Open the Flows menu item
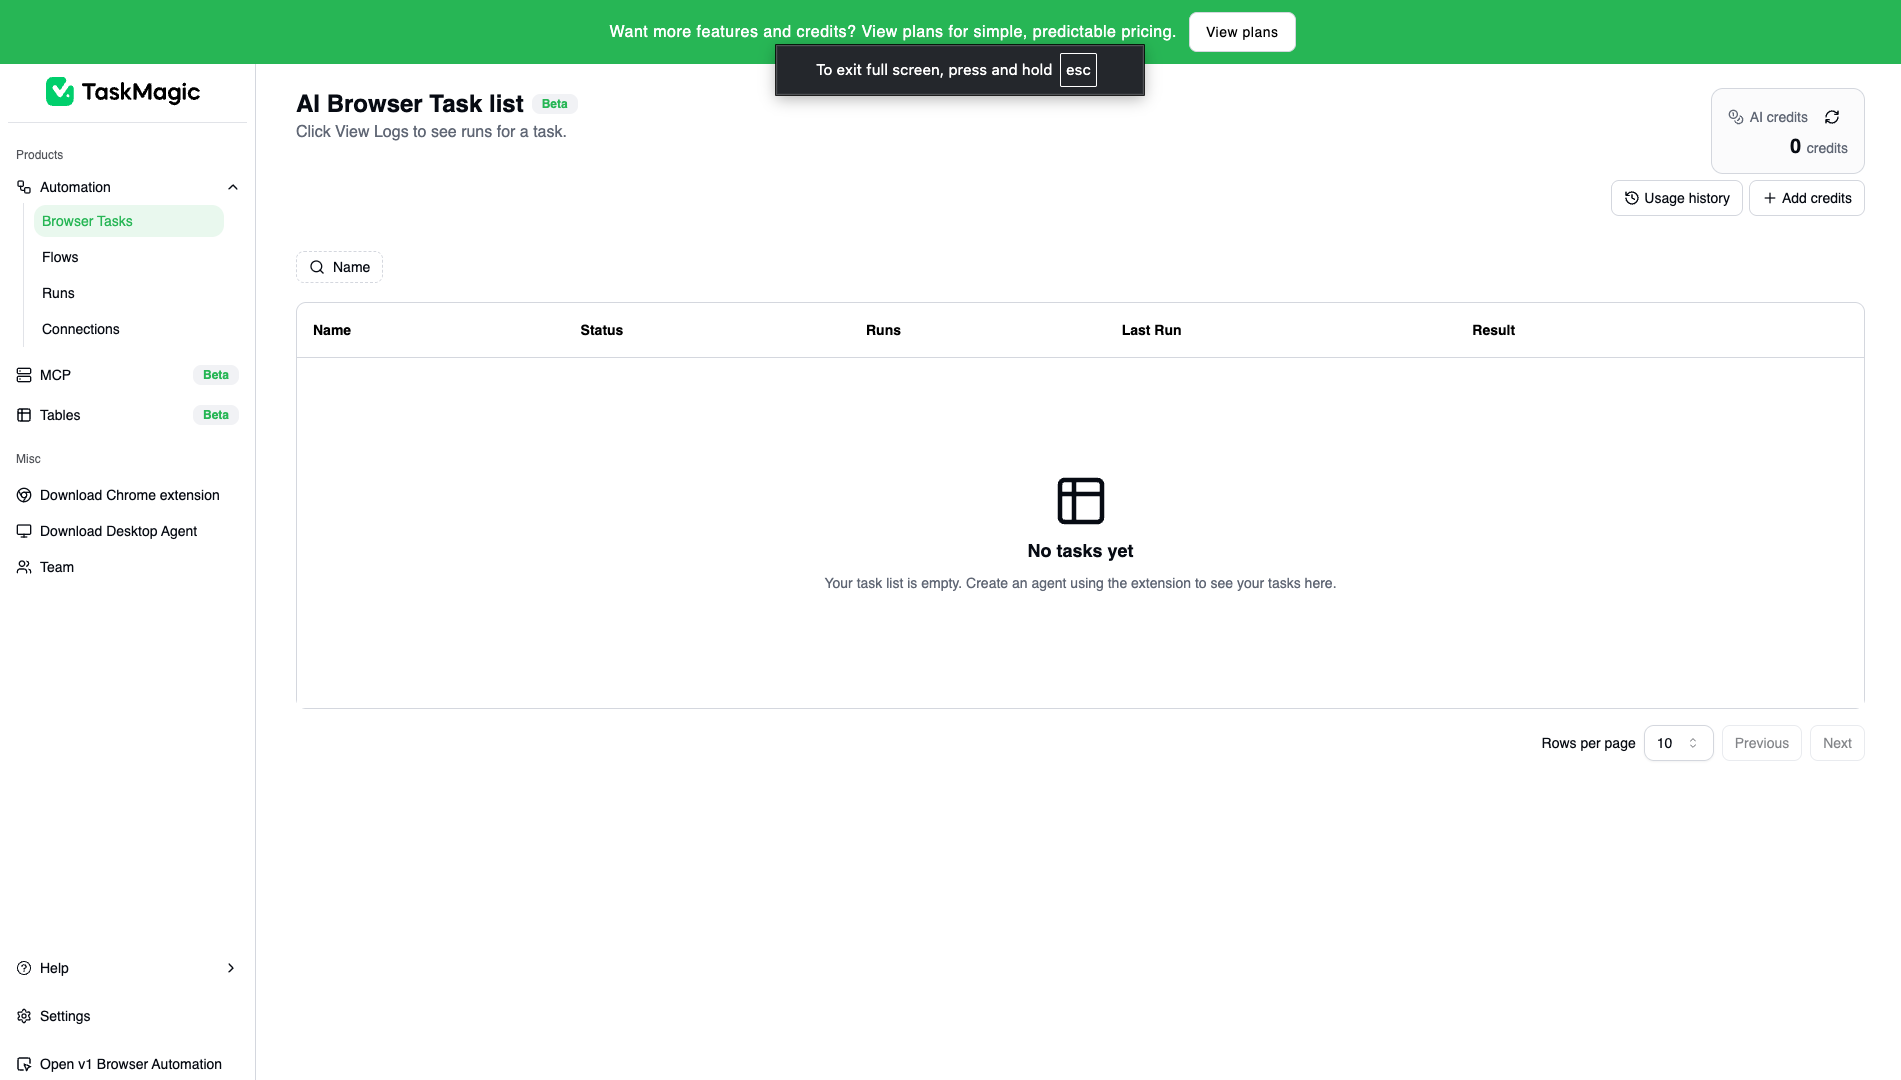This screenshot has height=1080, width=1901. tap(60, 257)
